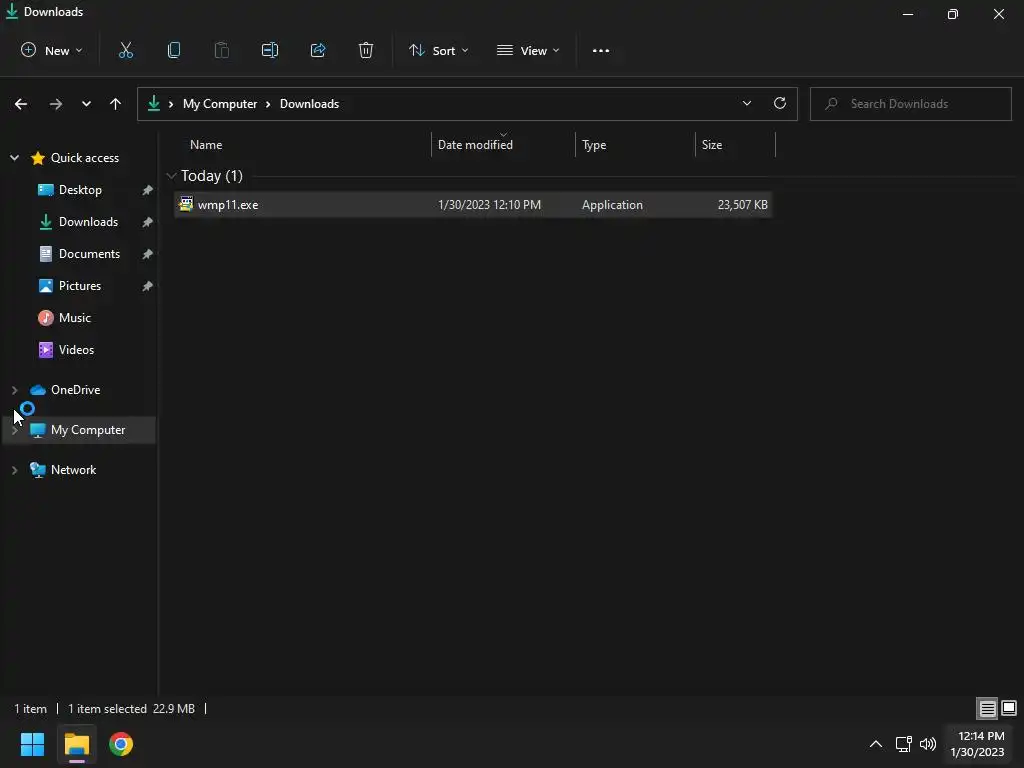Open Videos folder in sidebar
This screenshot has width=1024, height=768.
[x=76, y=349]
